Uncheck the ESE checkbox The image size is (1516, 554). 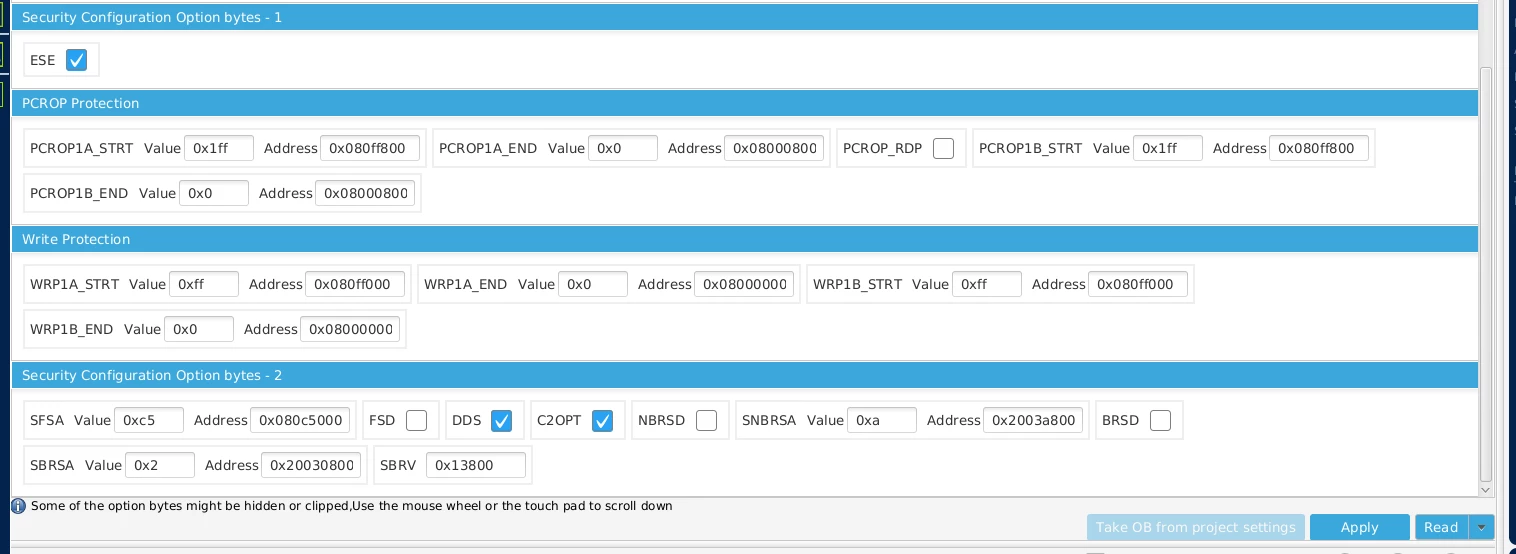coord(77,60)
